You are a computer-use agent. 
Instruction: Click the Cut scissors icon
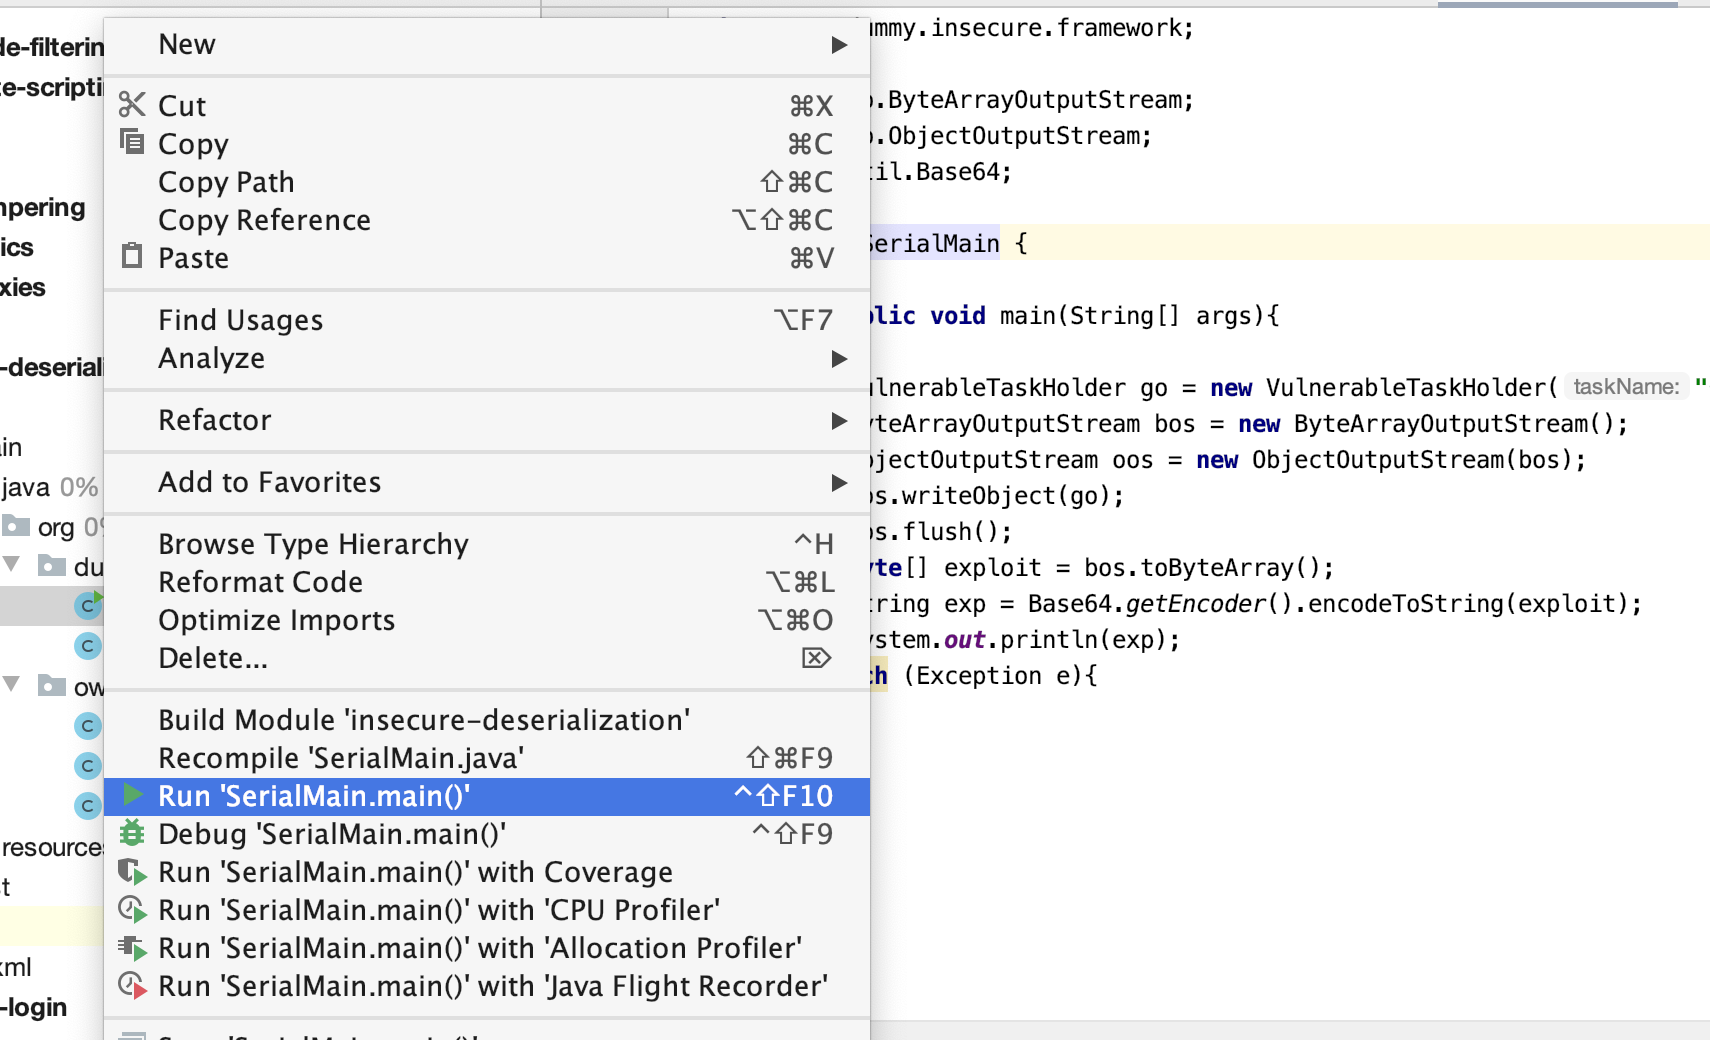coord(132,105)
